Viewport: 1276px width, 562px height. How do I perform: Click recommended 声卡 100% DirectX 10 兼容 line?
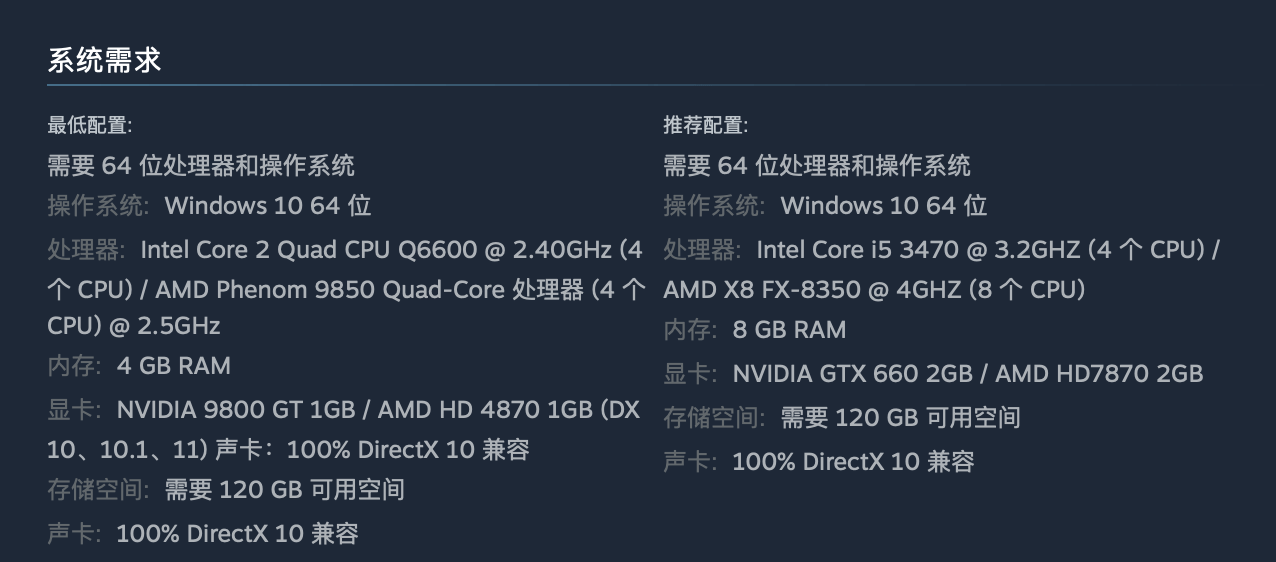pyautogui.click(x=819, y=462)
